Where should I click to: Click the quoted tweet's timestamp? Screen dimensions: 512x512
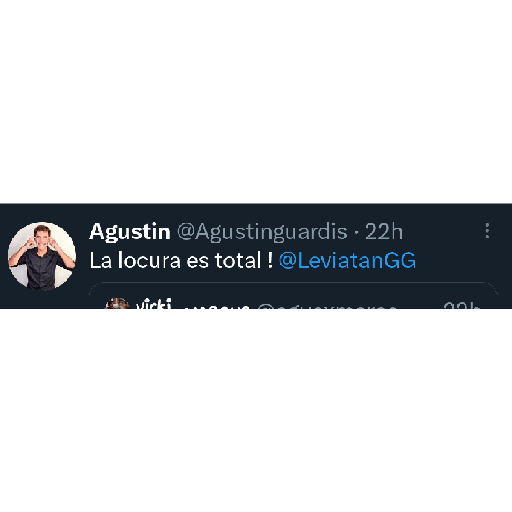point(461,305)
